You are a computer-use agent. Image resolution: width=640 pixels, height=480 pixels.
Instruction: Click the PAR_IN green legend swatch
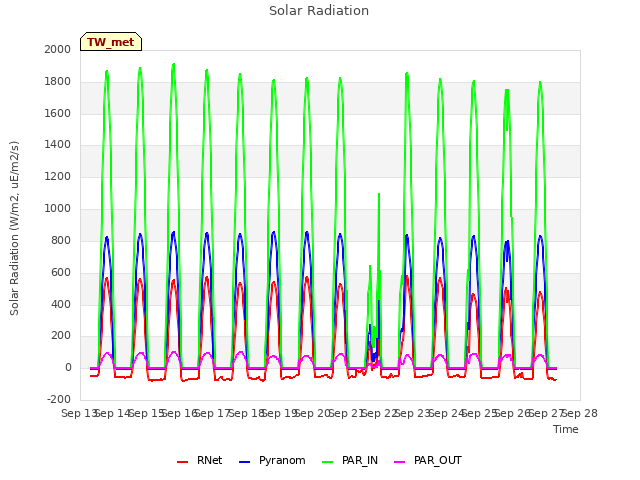[328, 462]
